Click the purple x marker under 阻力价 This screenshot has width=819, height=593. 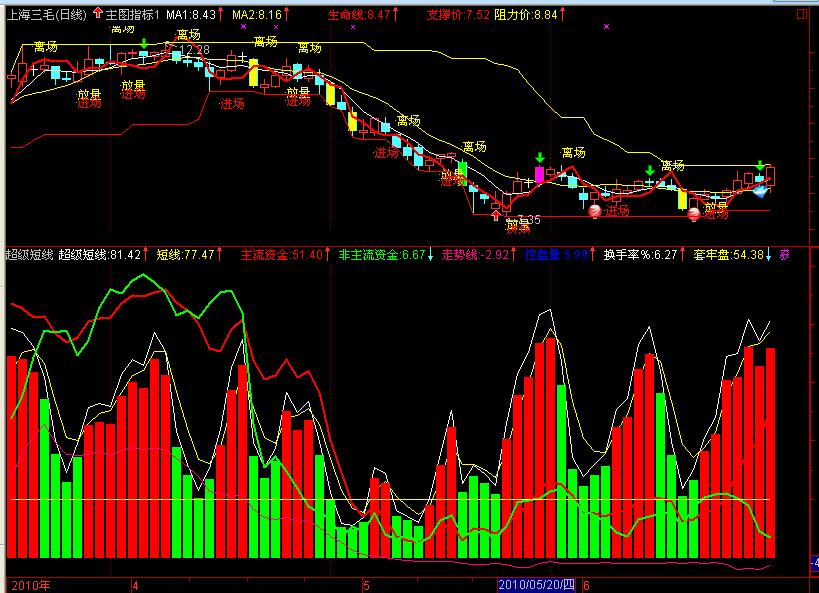(606, 26)
